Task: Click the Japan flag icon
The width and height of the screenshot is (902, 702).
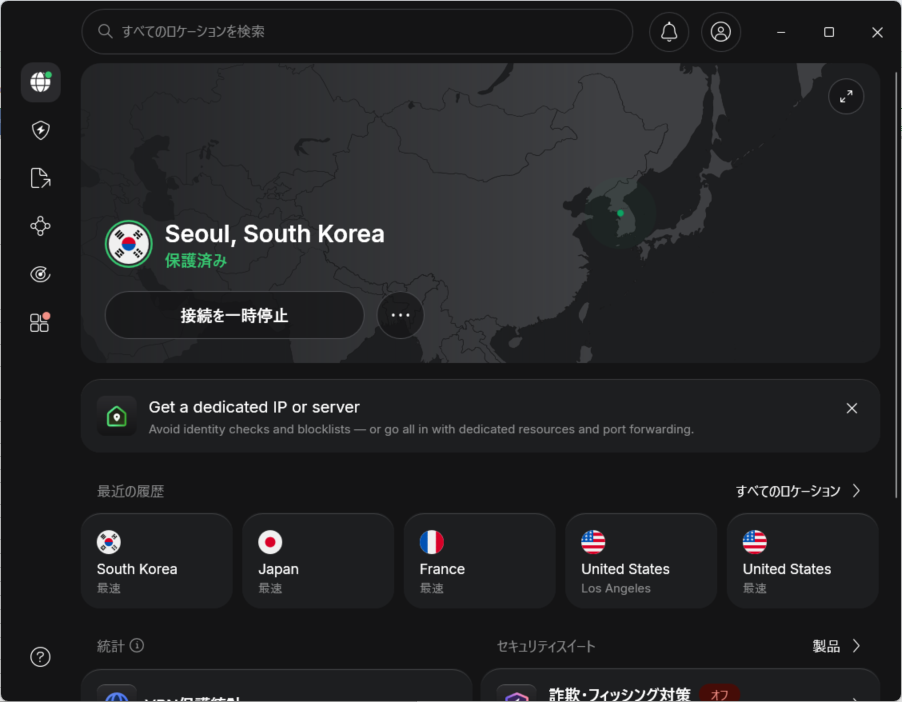Action: [x=270, y=542]
